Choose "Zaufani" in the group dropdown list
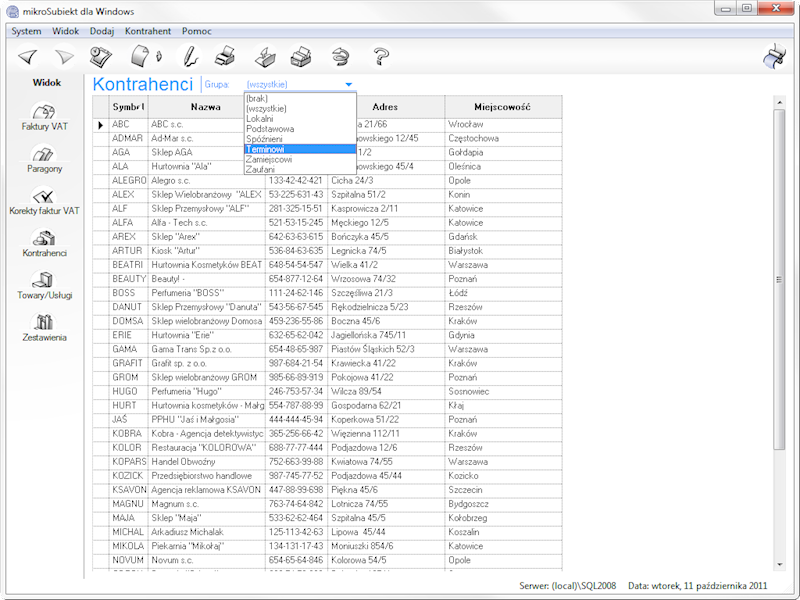Screen dimensions: 800x600 (260, 169)
